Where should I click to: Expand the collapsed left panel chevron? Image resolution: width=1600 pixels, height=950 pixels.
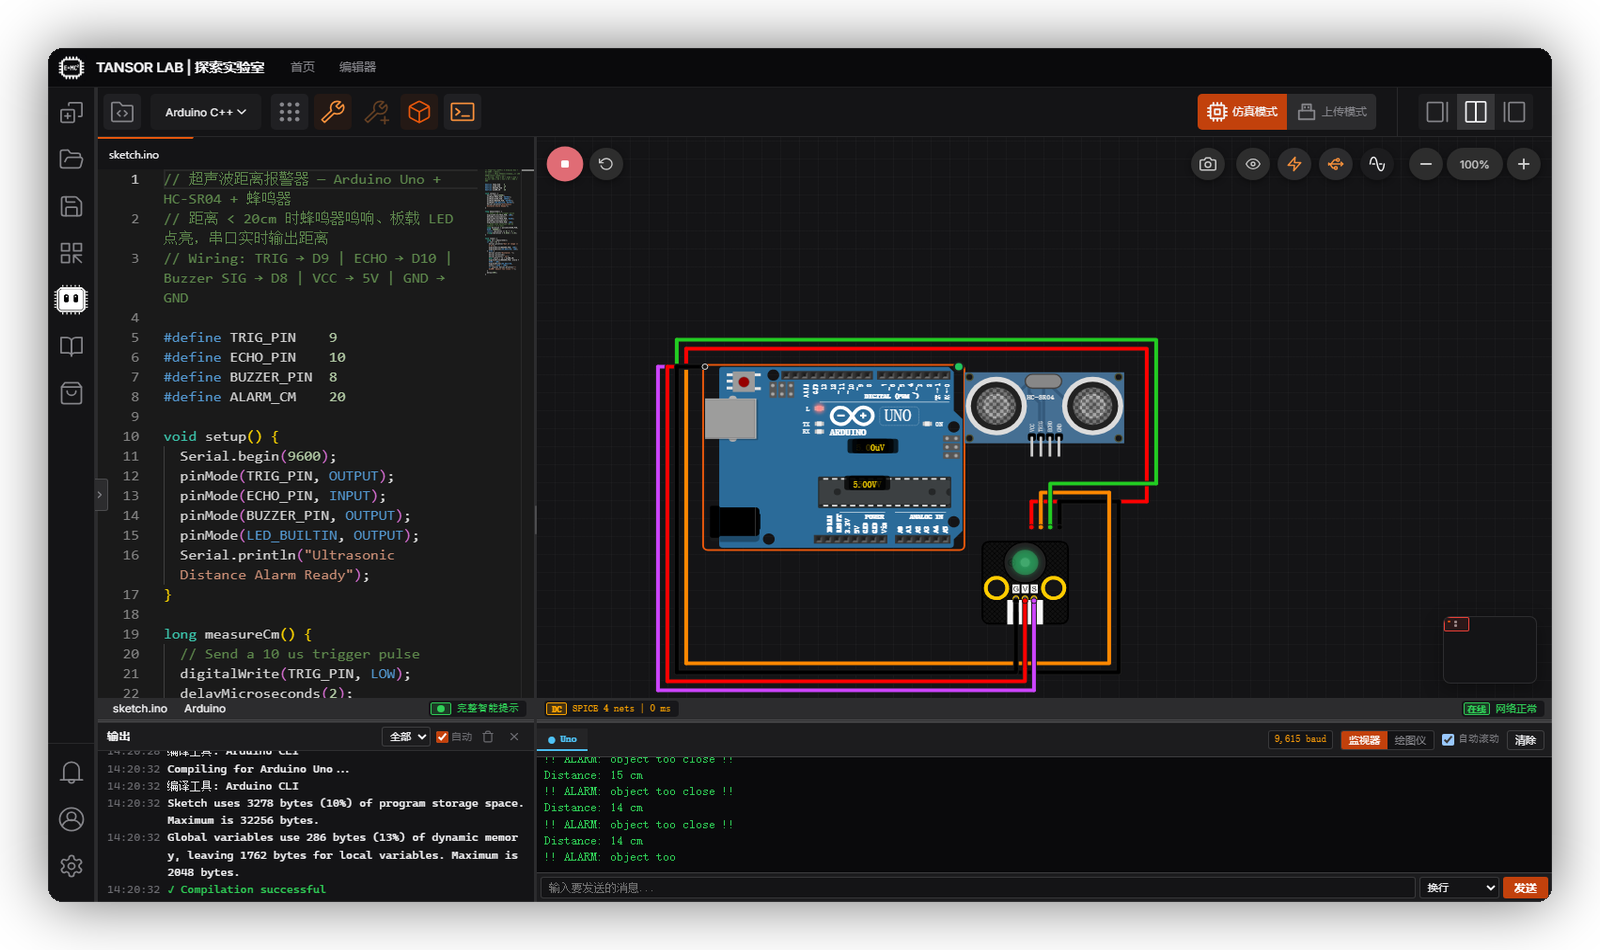point(100,495)
